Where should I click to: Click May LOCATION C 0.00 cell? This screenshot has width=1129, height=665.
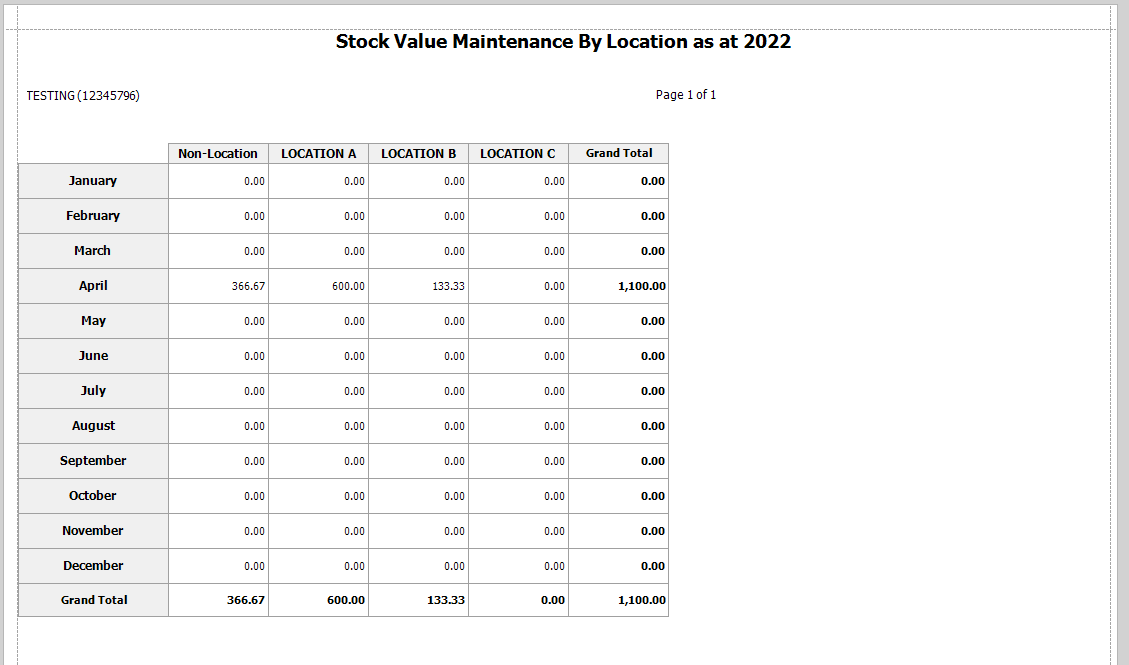[x=518, y=321]
